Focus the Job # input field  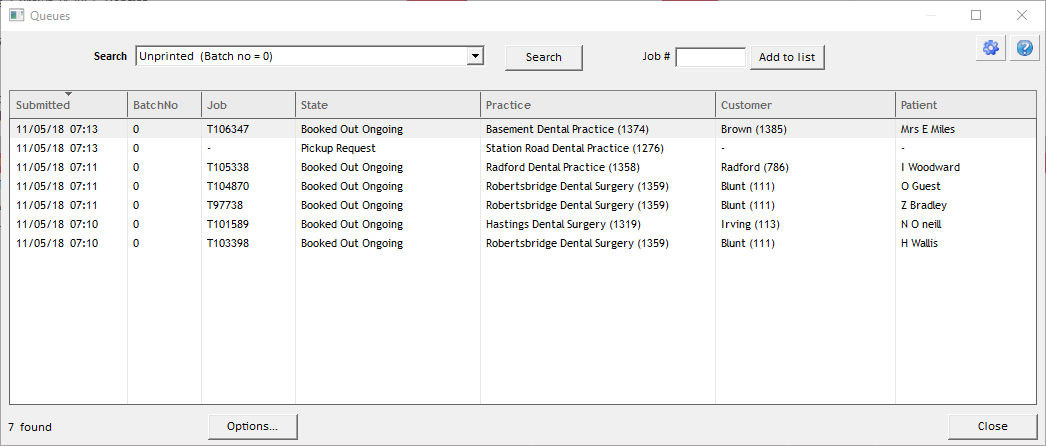710,57
